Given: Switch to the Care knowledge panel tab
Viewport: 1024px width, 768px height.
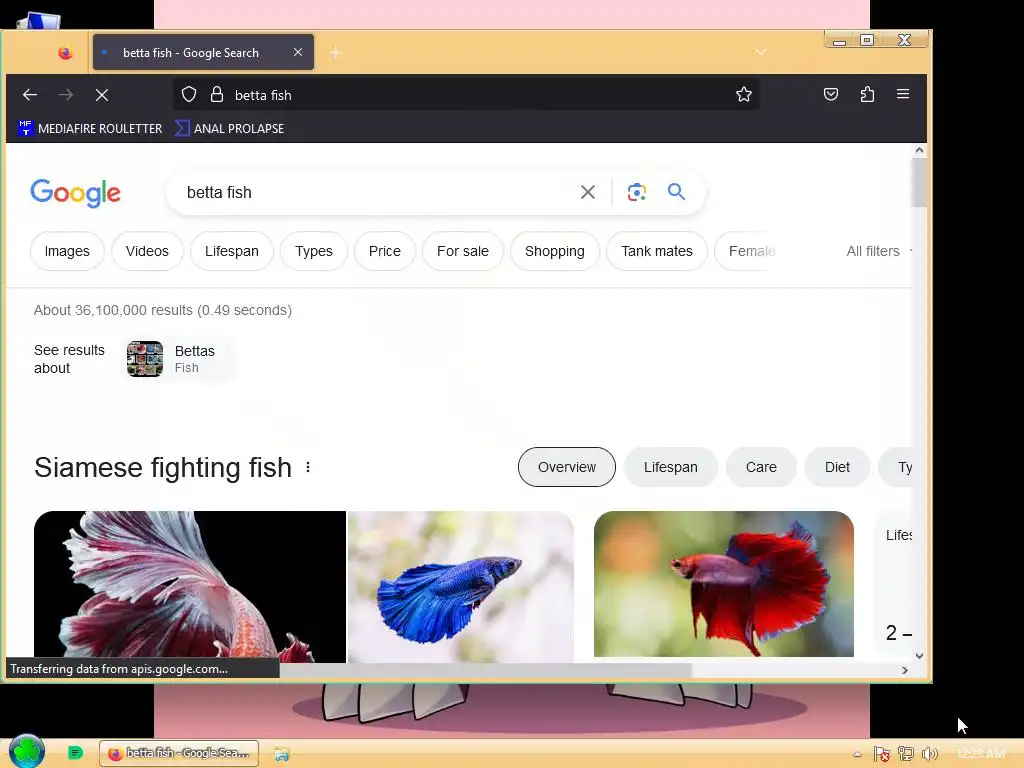Looking at the screenshot, I should (761, 468).
